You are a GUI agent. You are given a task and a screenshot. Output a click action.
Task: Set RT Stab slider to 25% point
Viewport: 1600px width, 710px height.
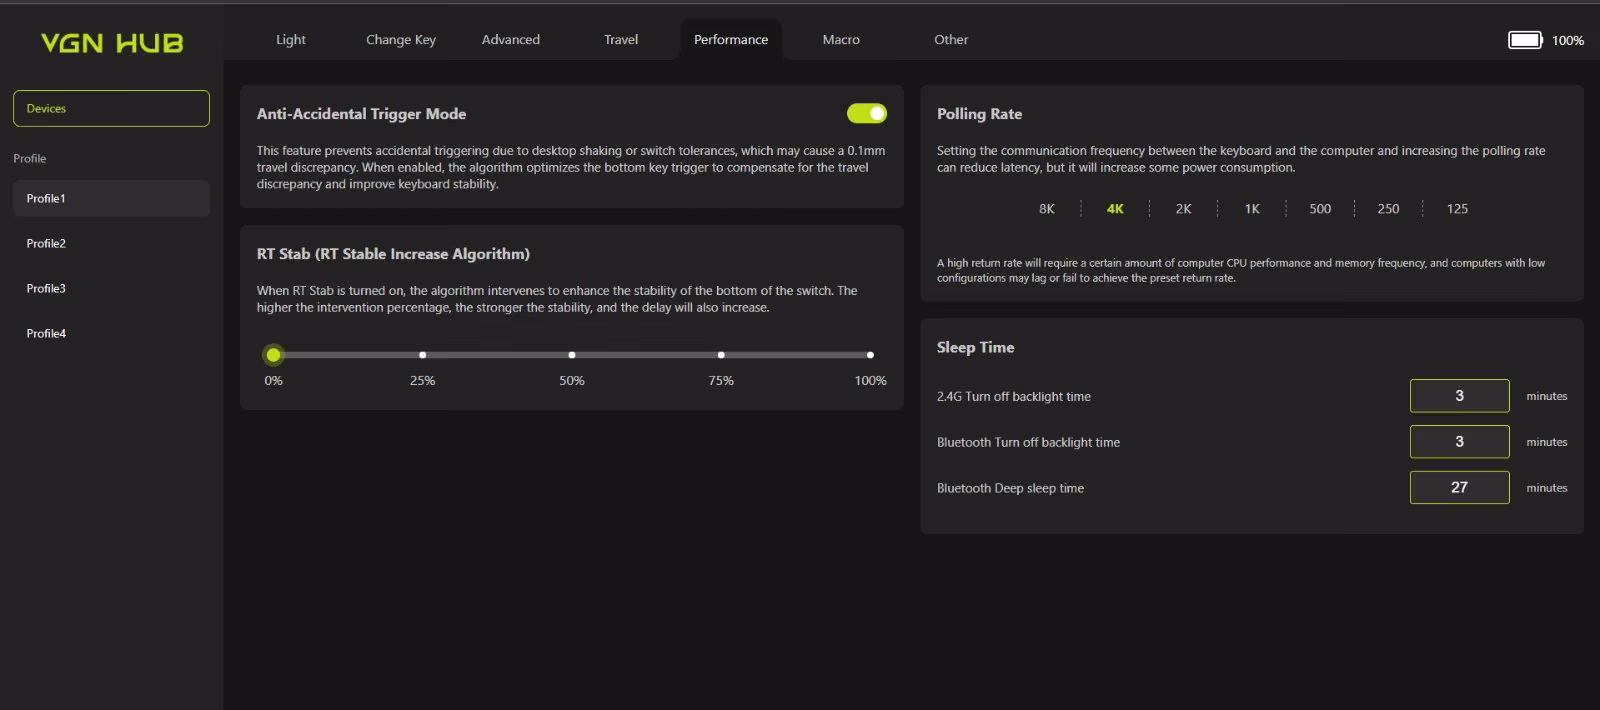[423, 355]
